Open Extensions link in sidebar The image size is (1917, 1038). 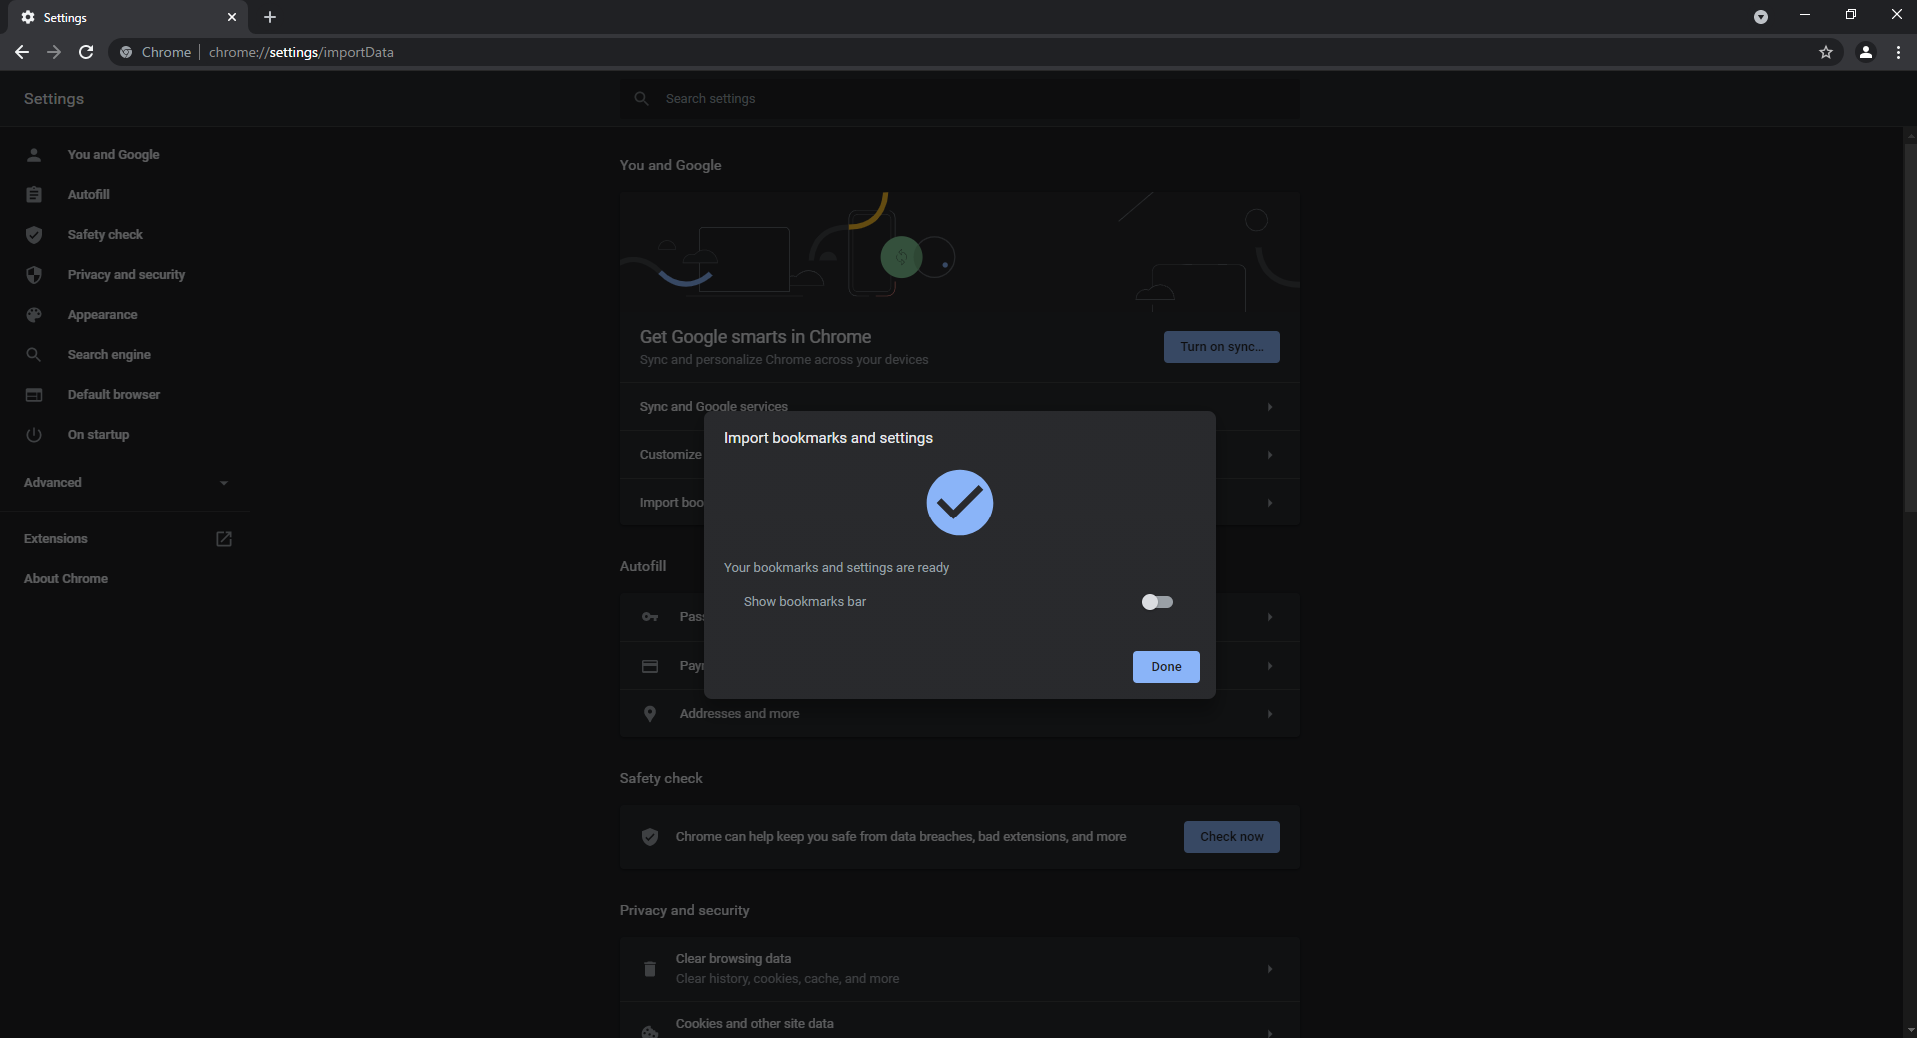(x=56, y=539)
